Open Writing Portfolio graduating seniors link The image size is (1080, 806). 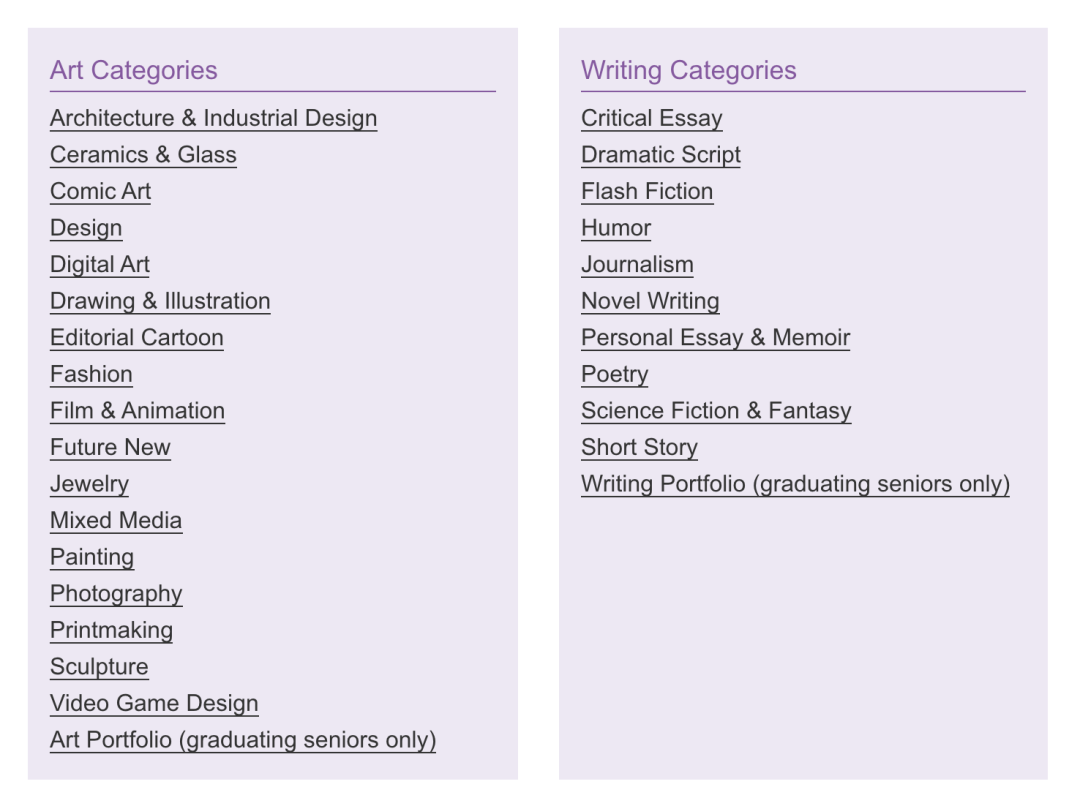[x=796, y=484]
